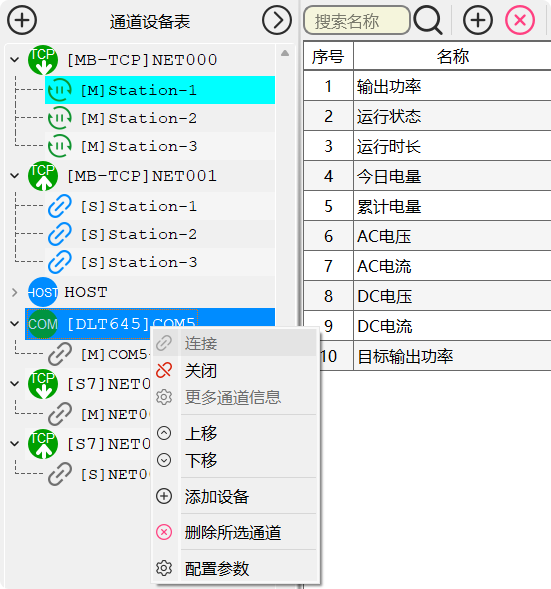Select the [M]Station-2 tree item
The image size is (551, 589).
[160, 118]
